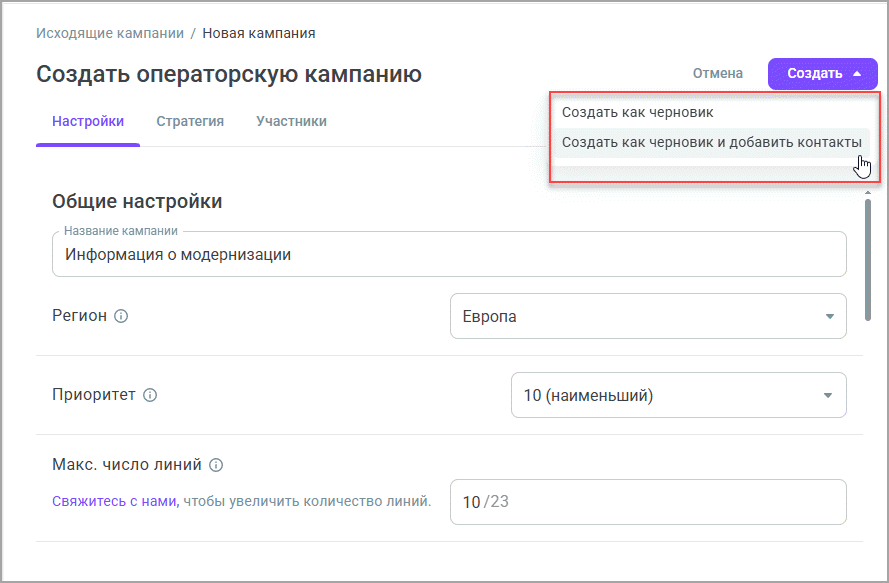
Task: Choose 'Создать как черновик' from the menu
Action: tap(638, 113)
